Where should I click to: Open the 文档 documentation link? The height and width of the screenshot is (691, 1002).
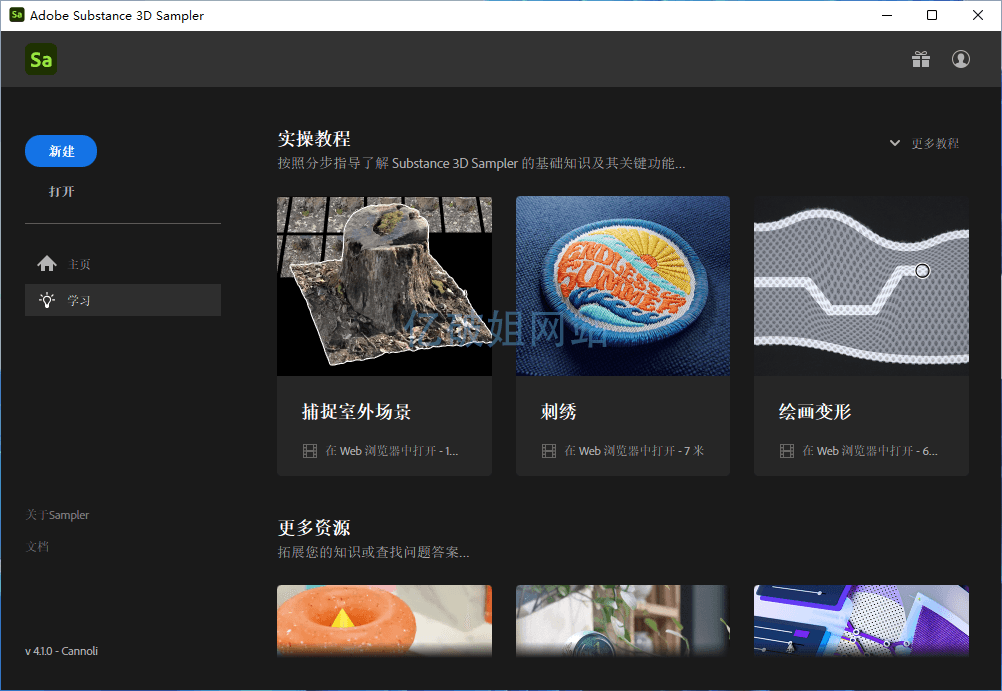point(37,547)
